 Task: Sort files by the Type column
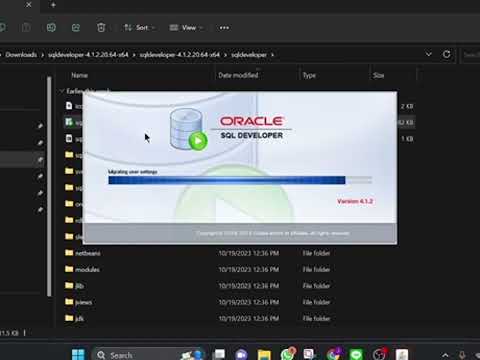309,75
